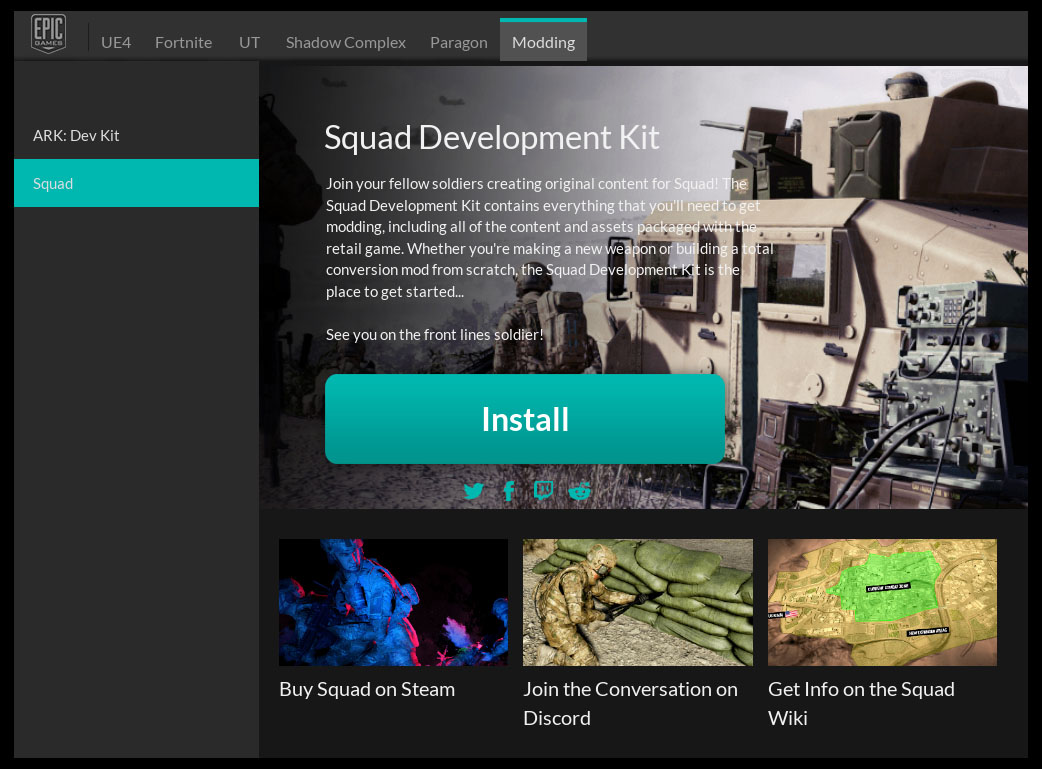Image resolution: width=1042 pixels, height=769 pixels.
Task: Click the 'Squad Development Kit' heading
Action: pos(492,138)
